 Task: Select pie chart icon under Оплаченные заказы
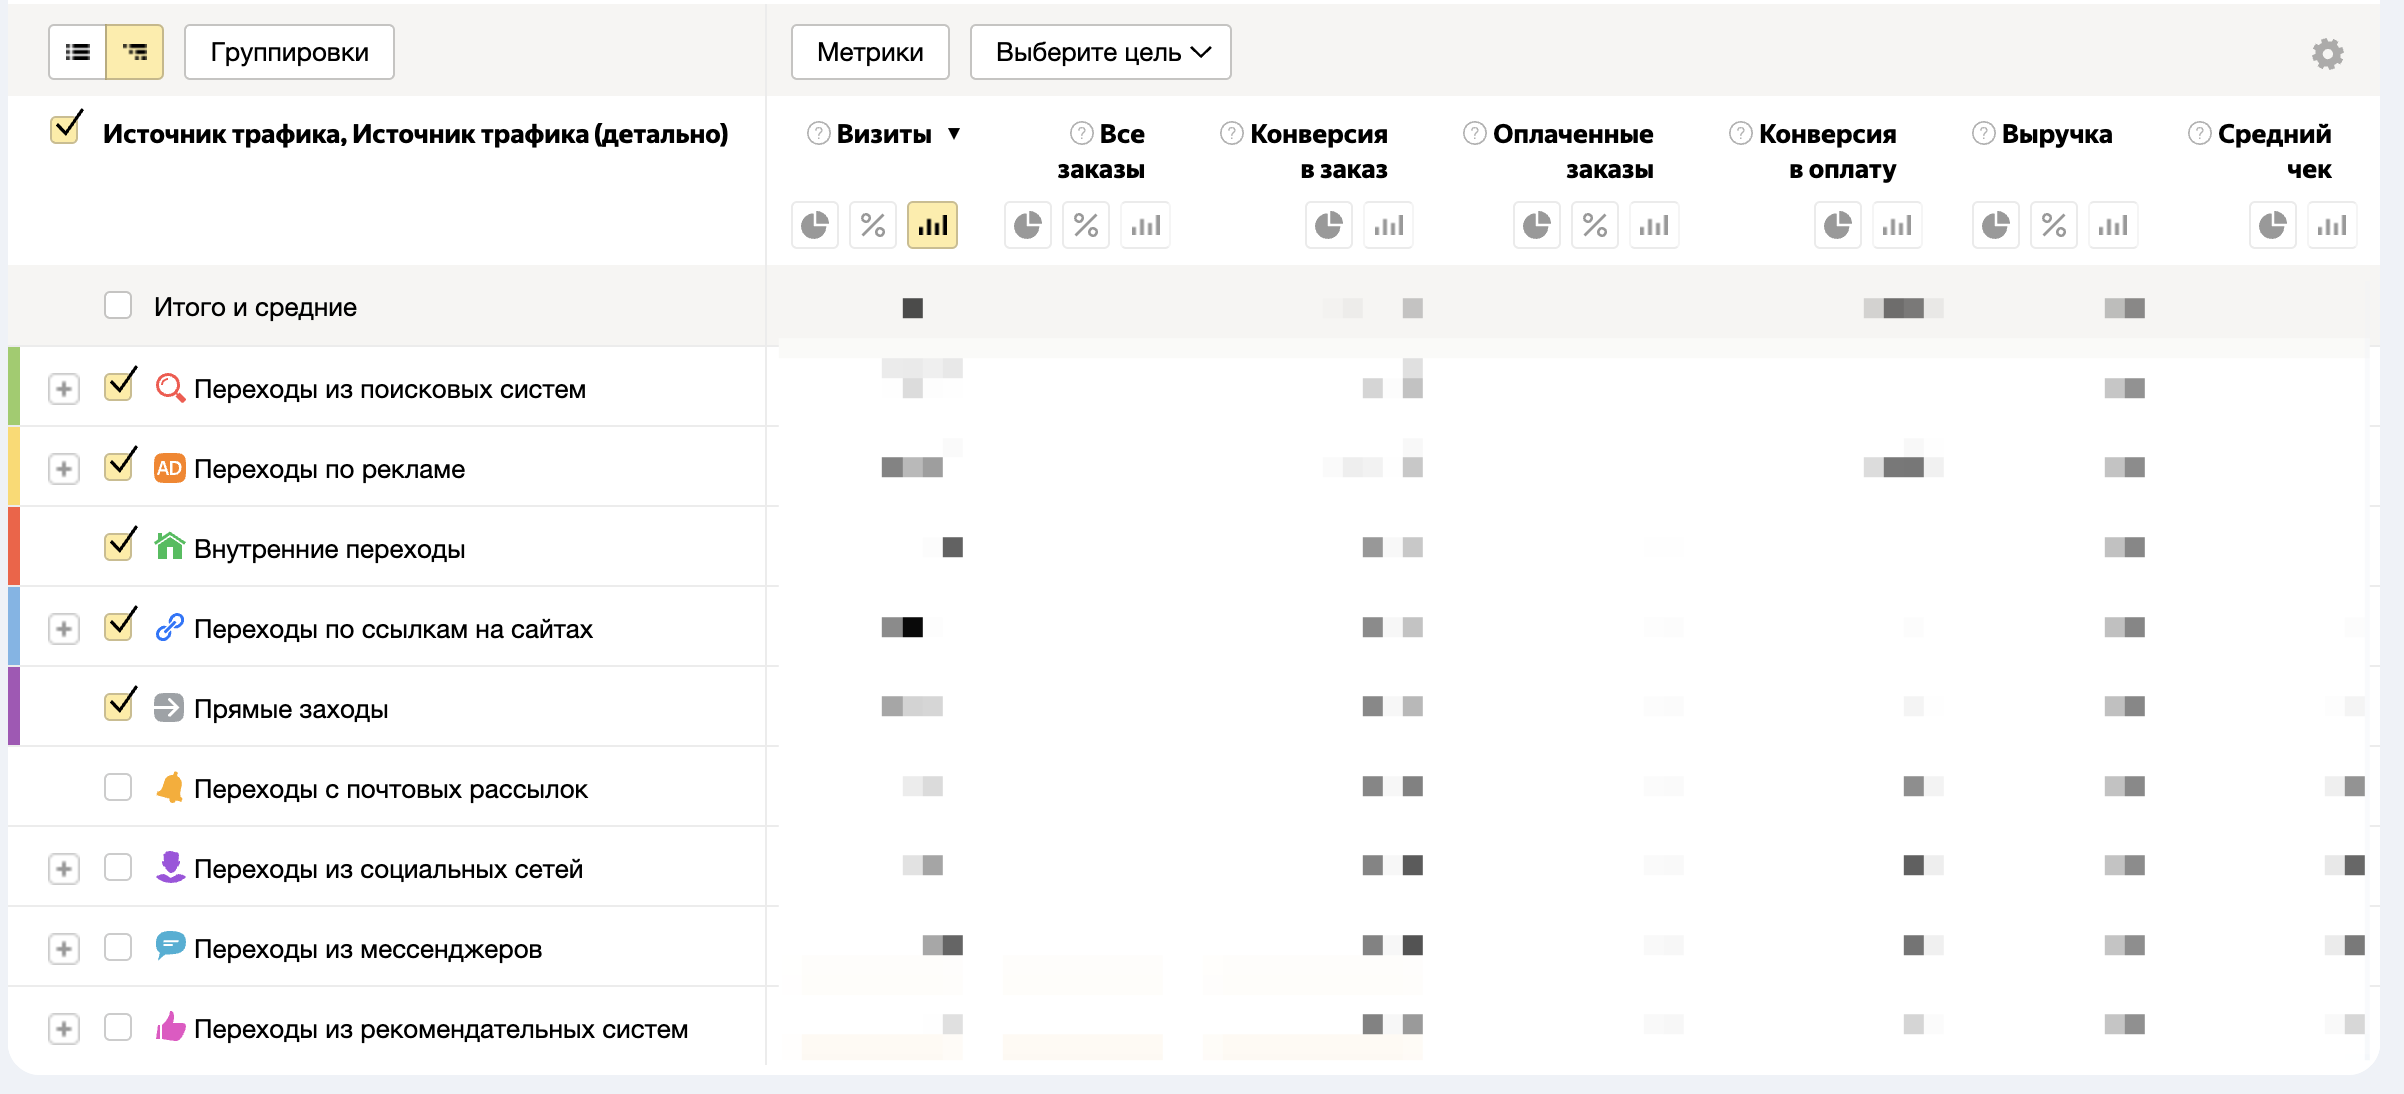pos(1537,225)
